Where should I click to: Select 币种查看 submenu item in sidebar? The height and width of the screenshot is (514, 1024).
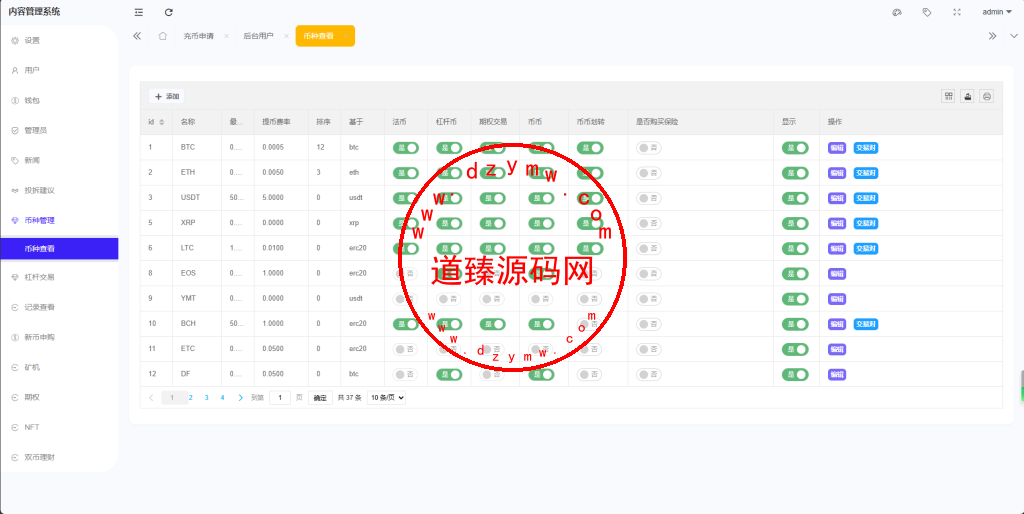59,249
